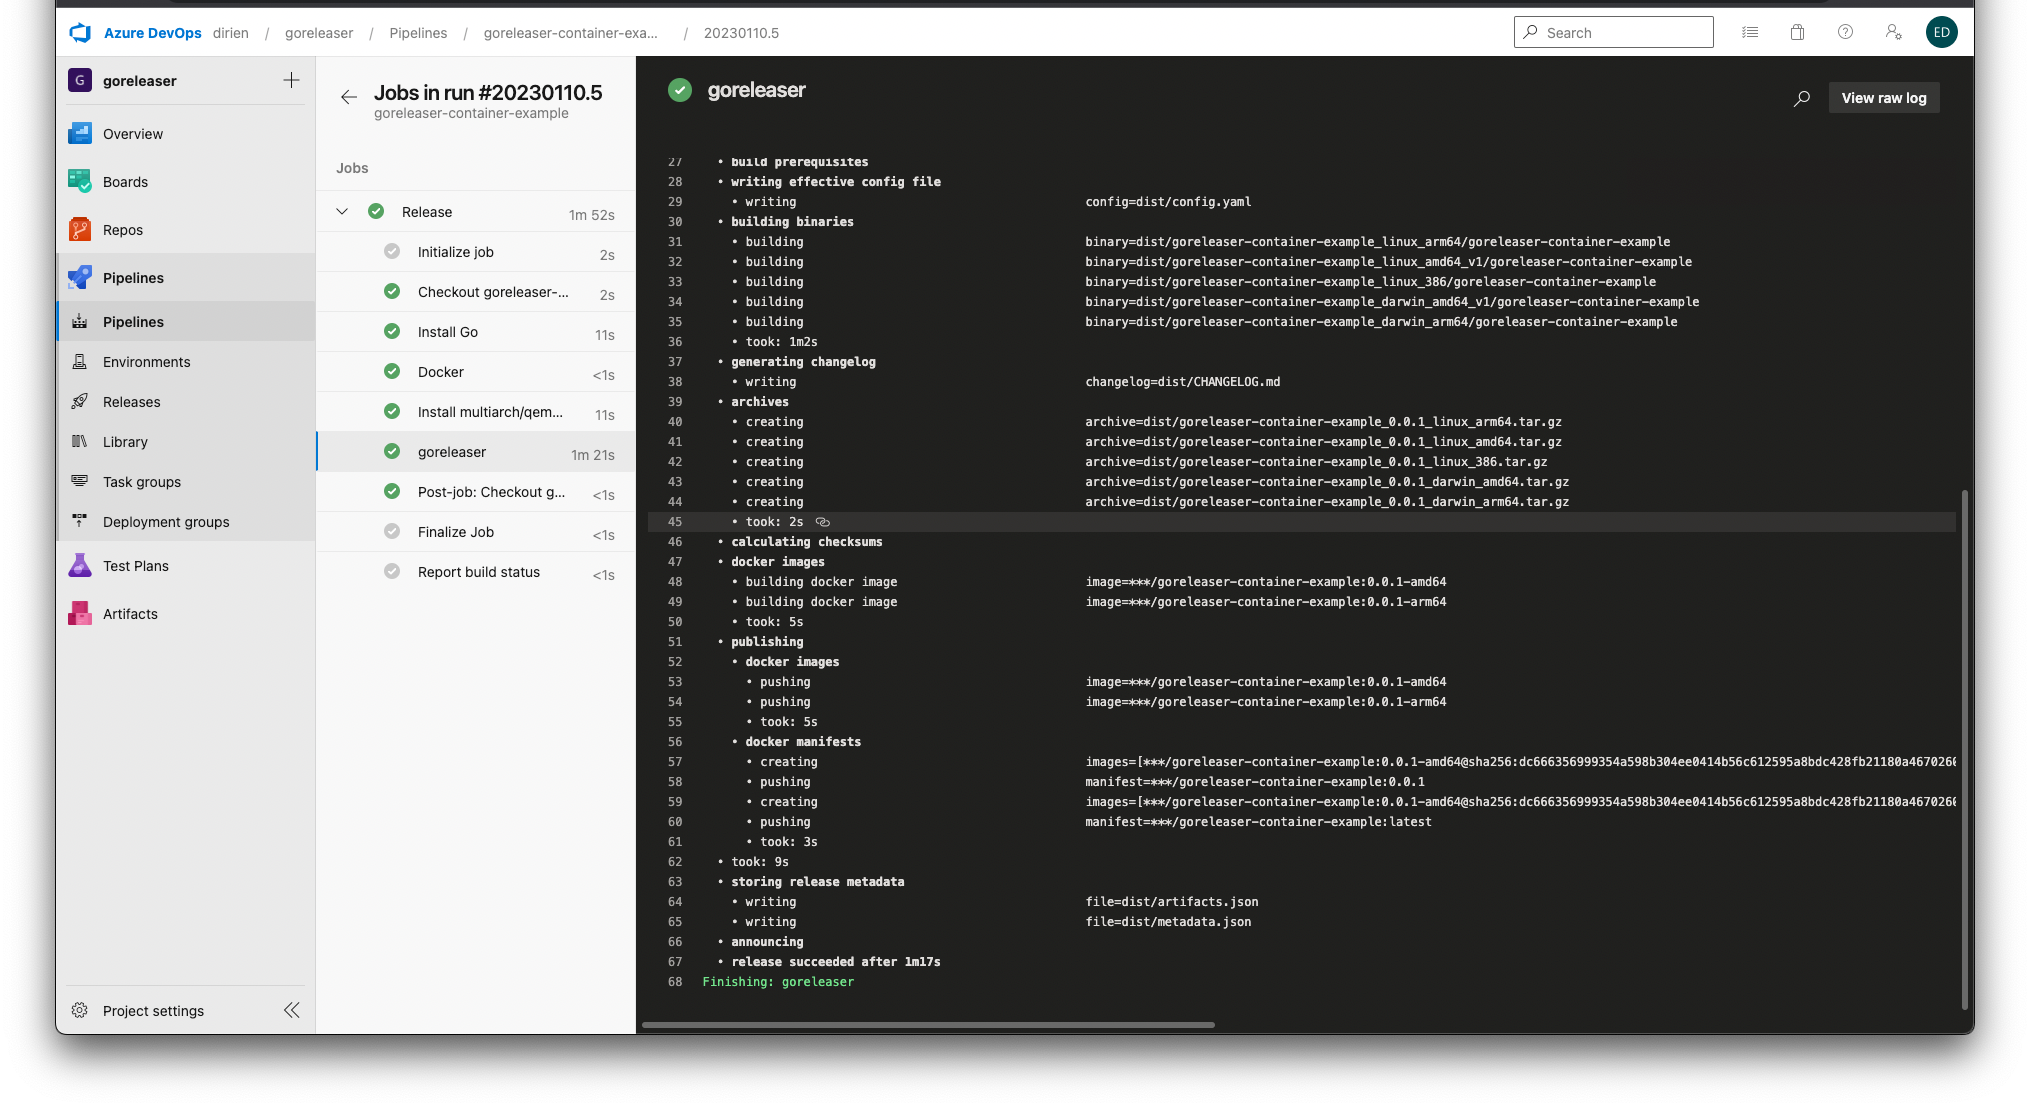This screenshot has width=2030, height=1108.
Task: Select the Docker job step
Action: pos(476,372)
